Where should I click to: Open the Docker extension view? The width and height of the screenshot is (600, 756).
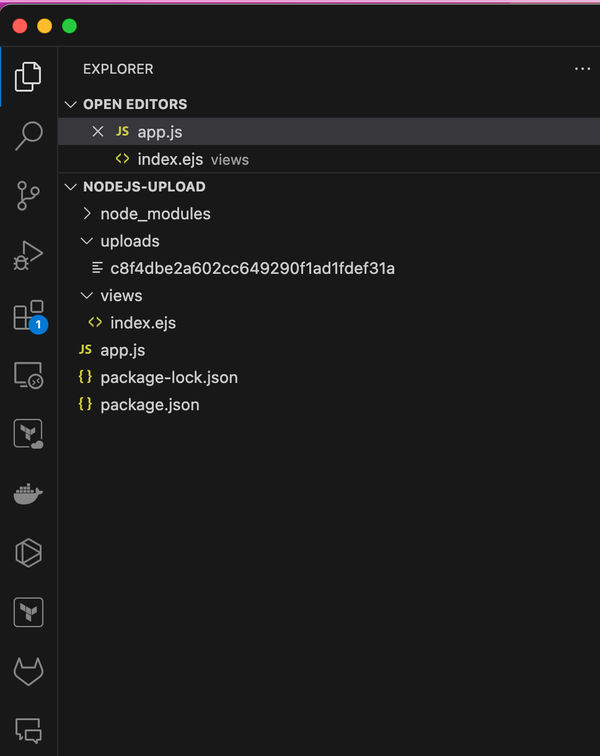tap(28, 493)
